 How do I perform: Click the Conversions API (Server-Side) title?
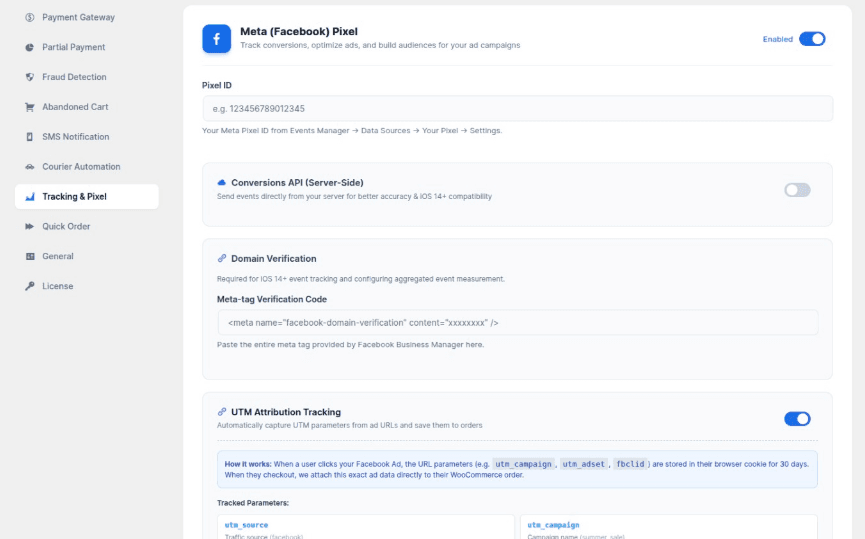(x=297, y=183)
